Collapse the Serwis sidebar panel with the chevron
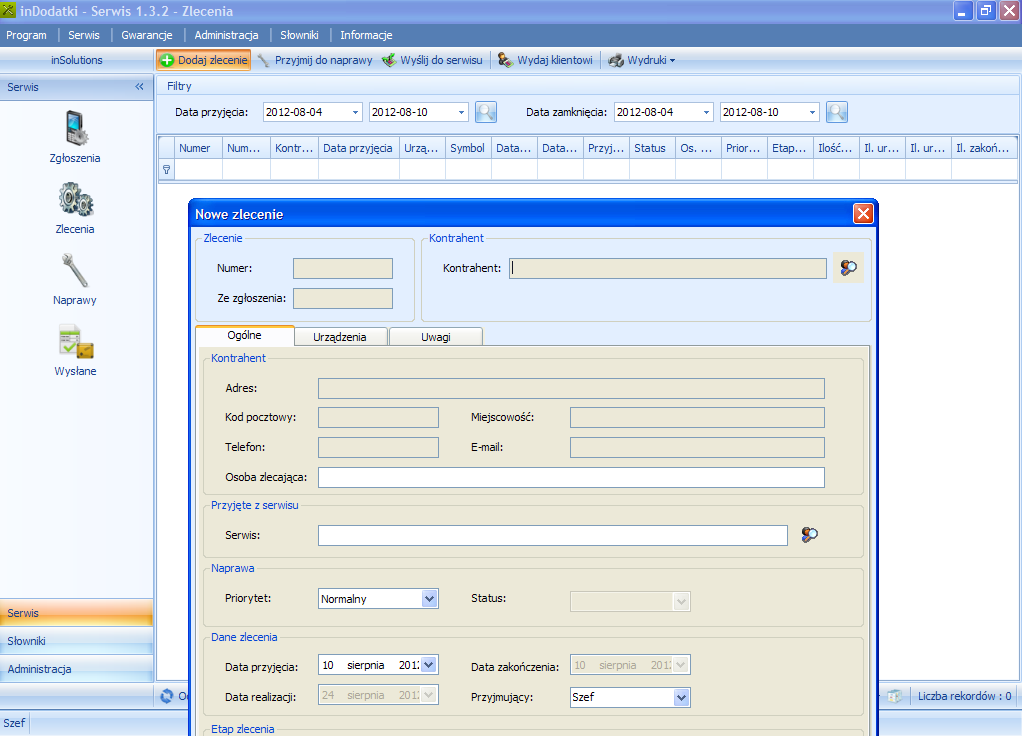This screenshot has height=736, width=1022. point(139,87)
